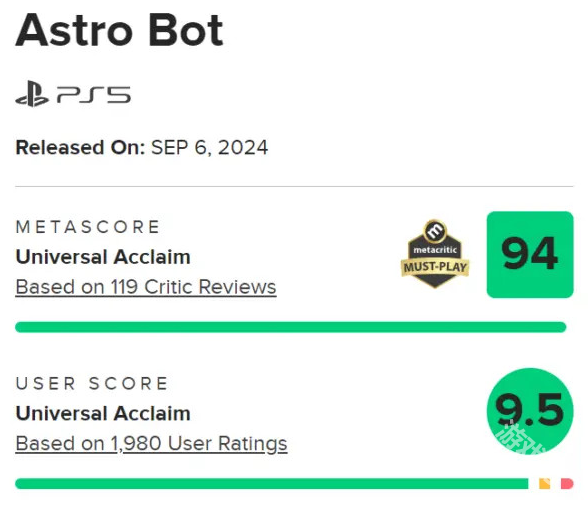Click the yellow mixed-ratings bar segment
The width and height of the screenshot is (588, 506).
click(544, 483)
